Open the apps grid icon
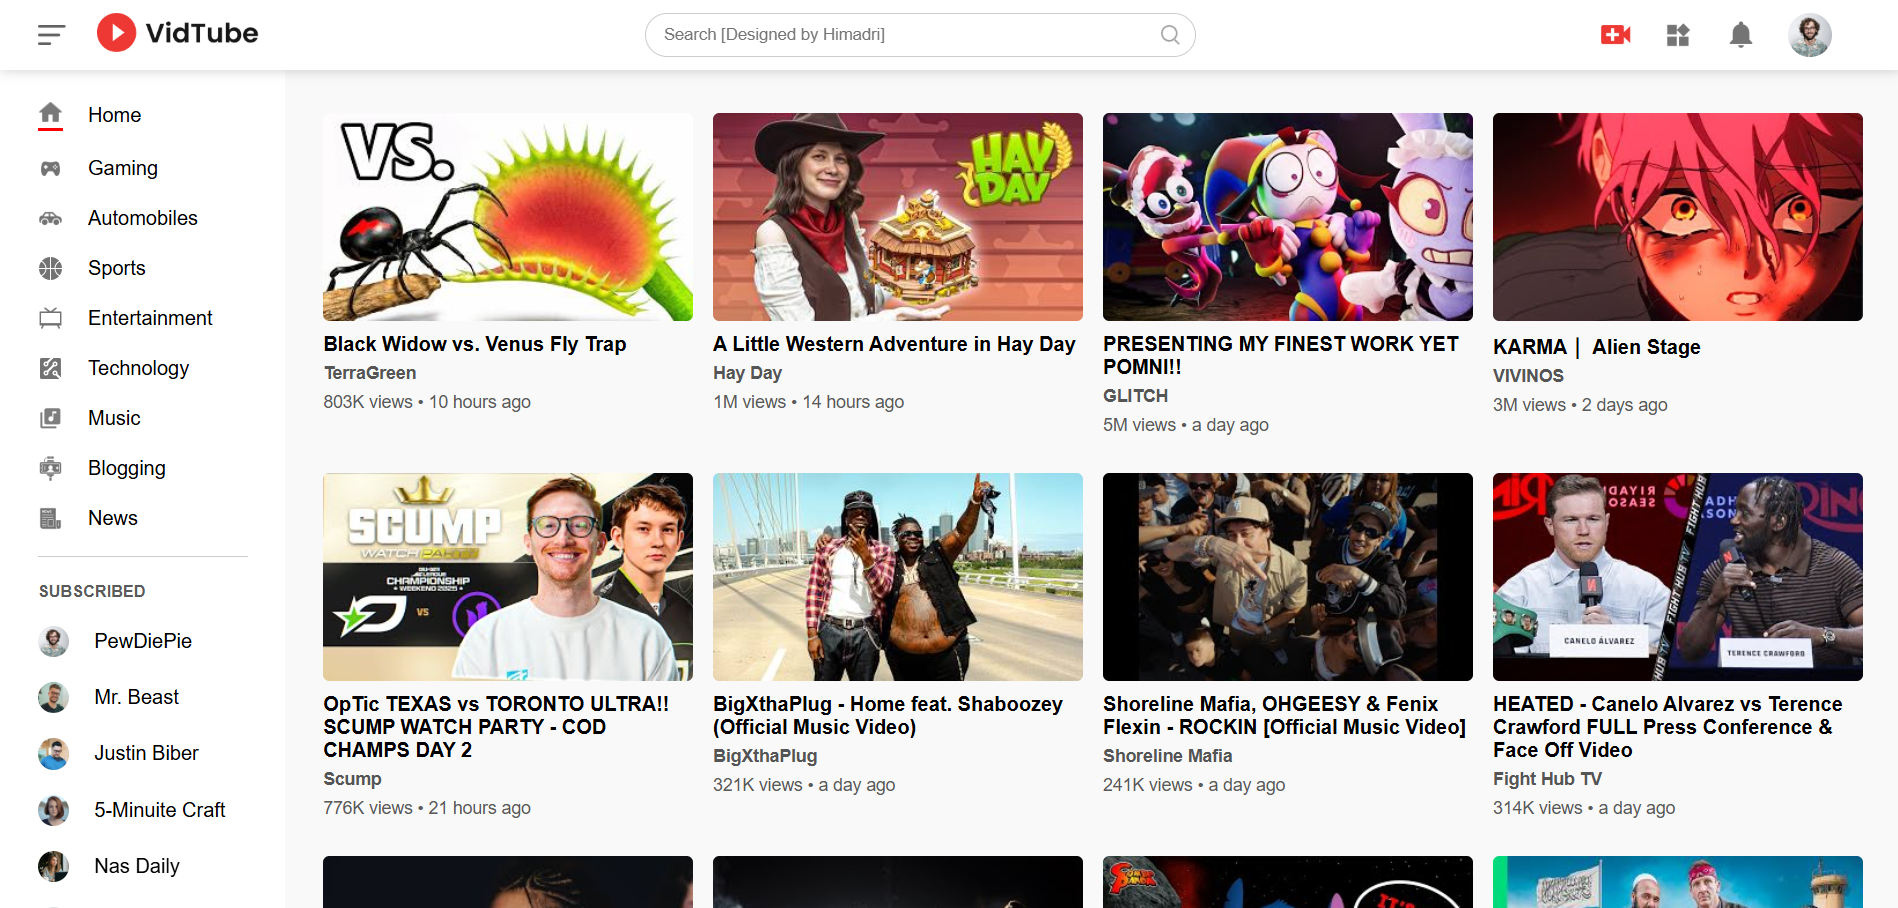This screenshot has height=908, width=1898. click(1678, 35)
